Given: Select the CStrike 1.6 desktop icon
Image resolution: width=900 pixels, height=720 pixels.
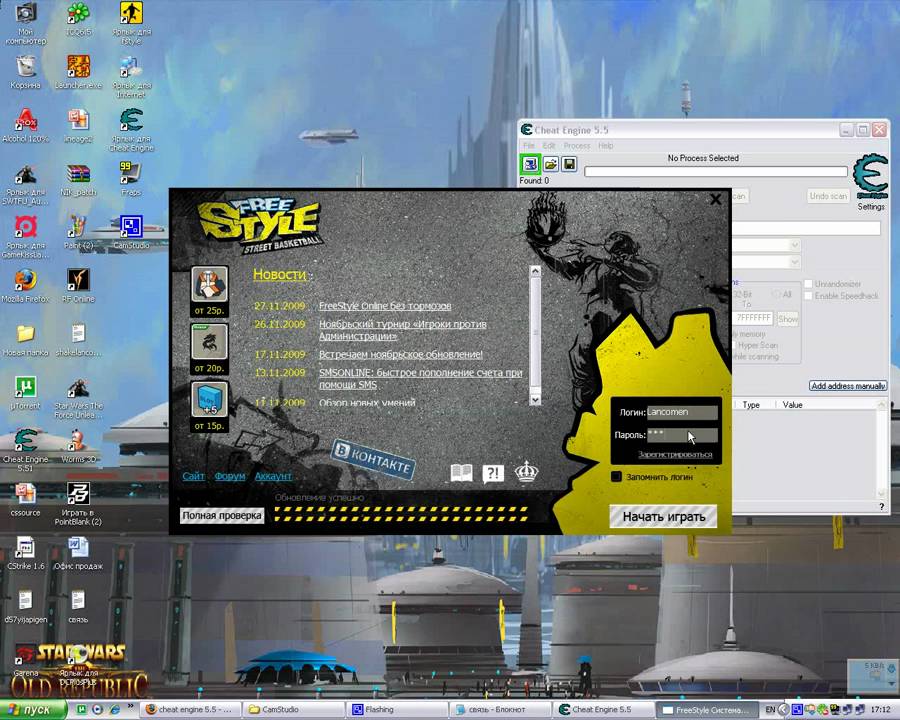Looking at the screenshot, I should click(x=25, y=553).
